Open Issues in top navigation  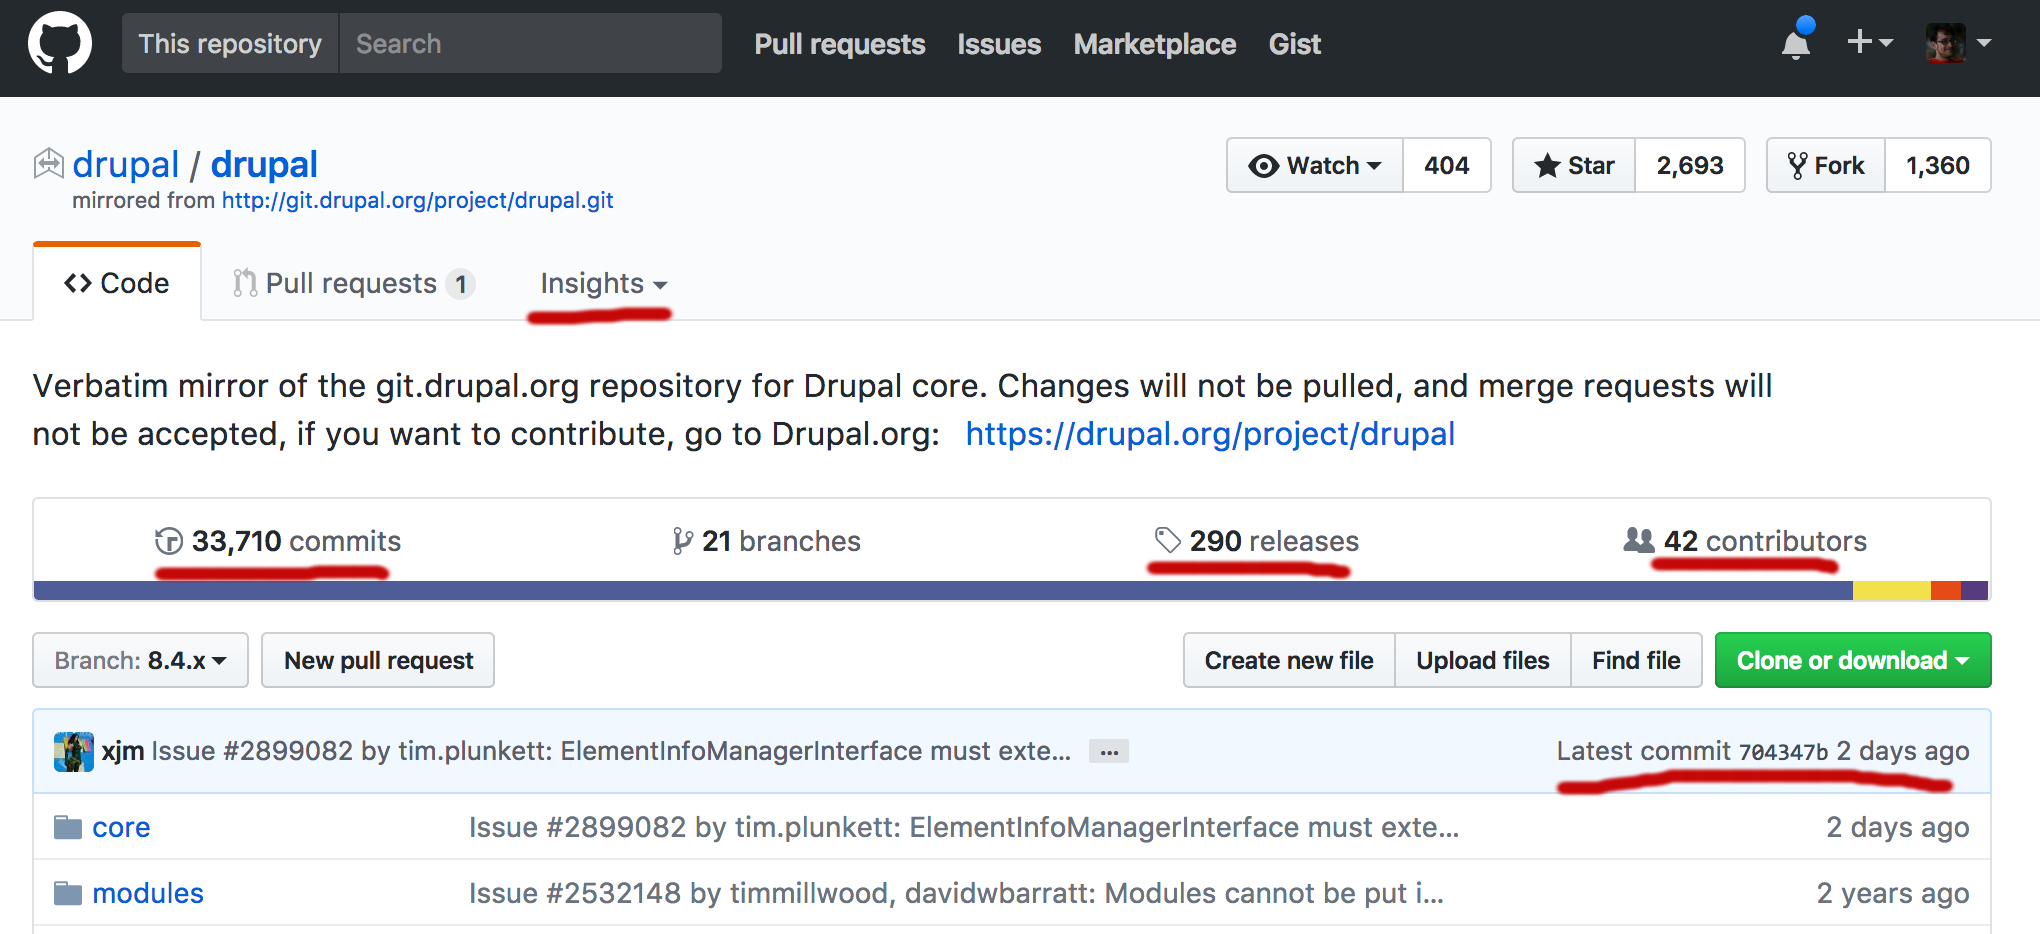(x=999, y=44)
